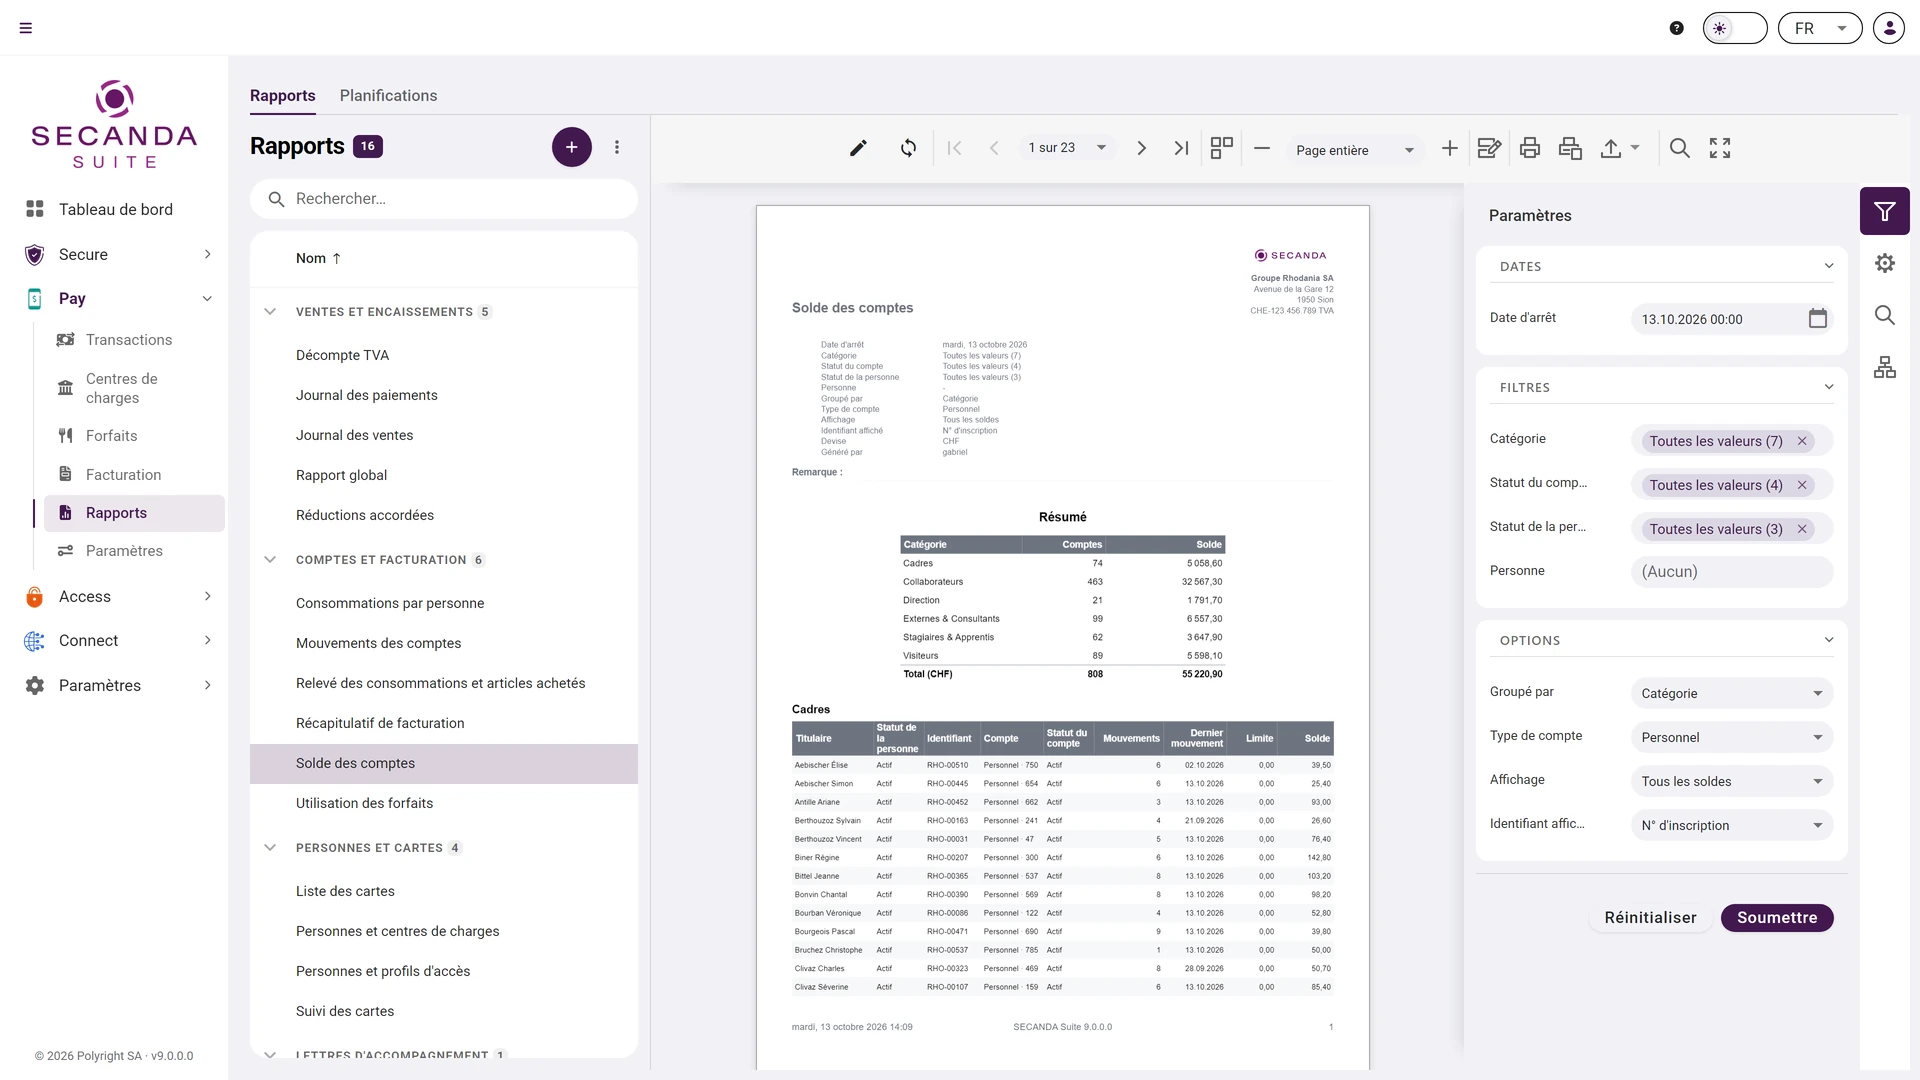Click the Personne (Aucun) field
The width and height of the screenshot is (1920, 1080).
pos(1732,572)
